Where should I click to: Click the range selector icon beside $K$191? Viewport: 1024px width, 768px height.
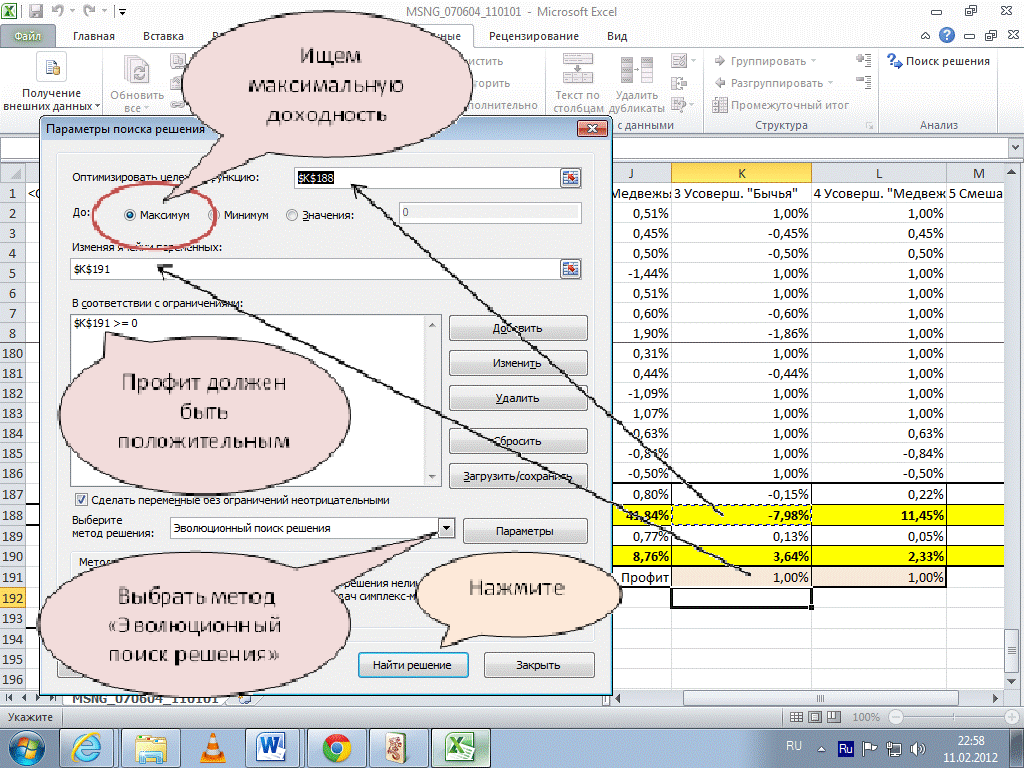coord(571,269)
